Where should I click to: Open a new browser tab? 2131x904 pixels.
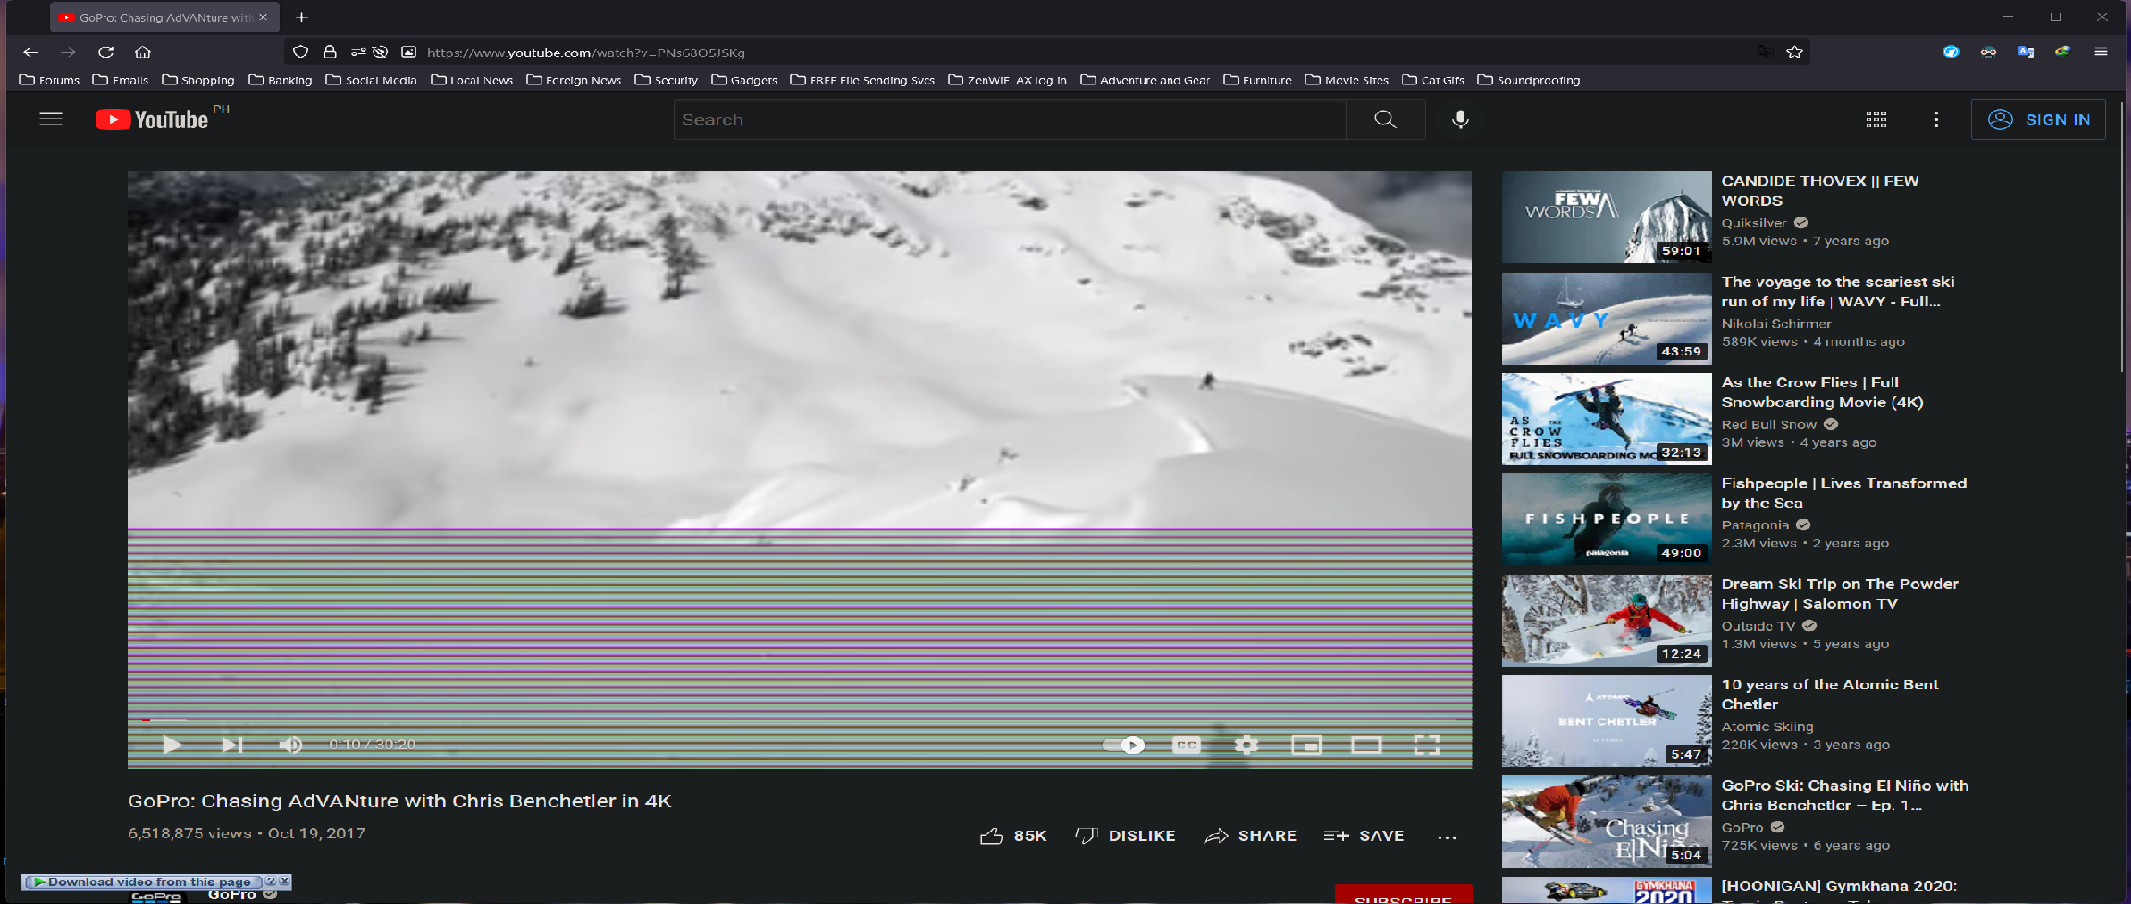click(301, 17)
